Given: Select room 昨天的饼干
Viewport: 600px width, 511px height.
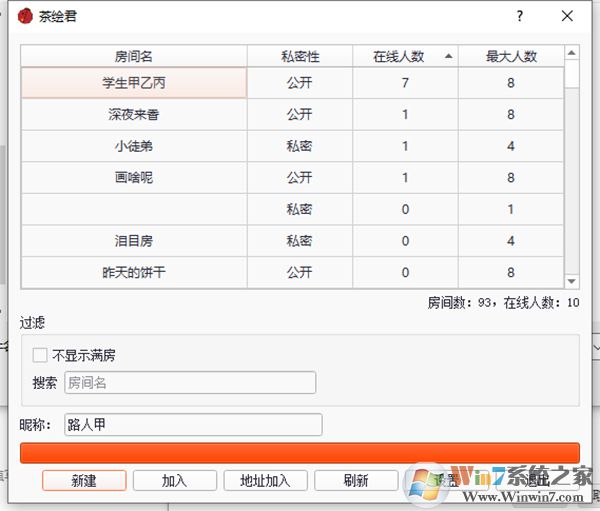Looking at the screenshot, I should click(x=134, y=273).
